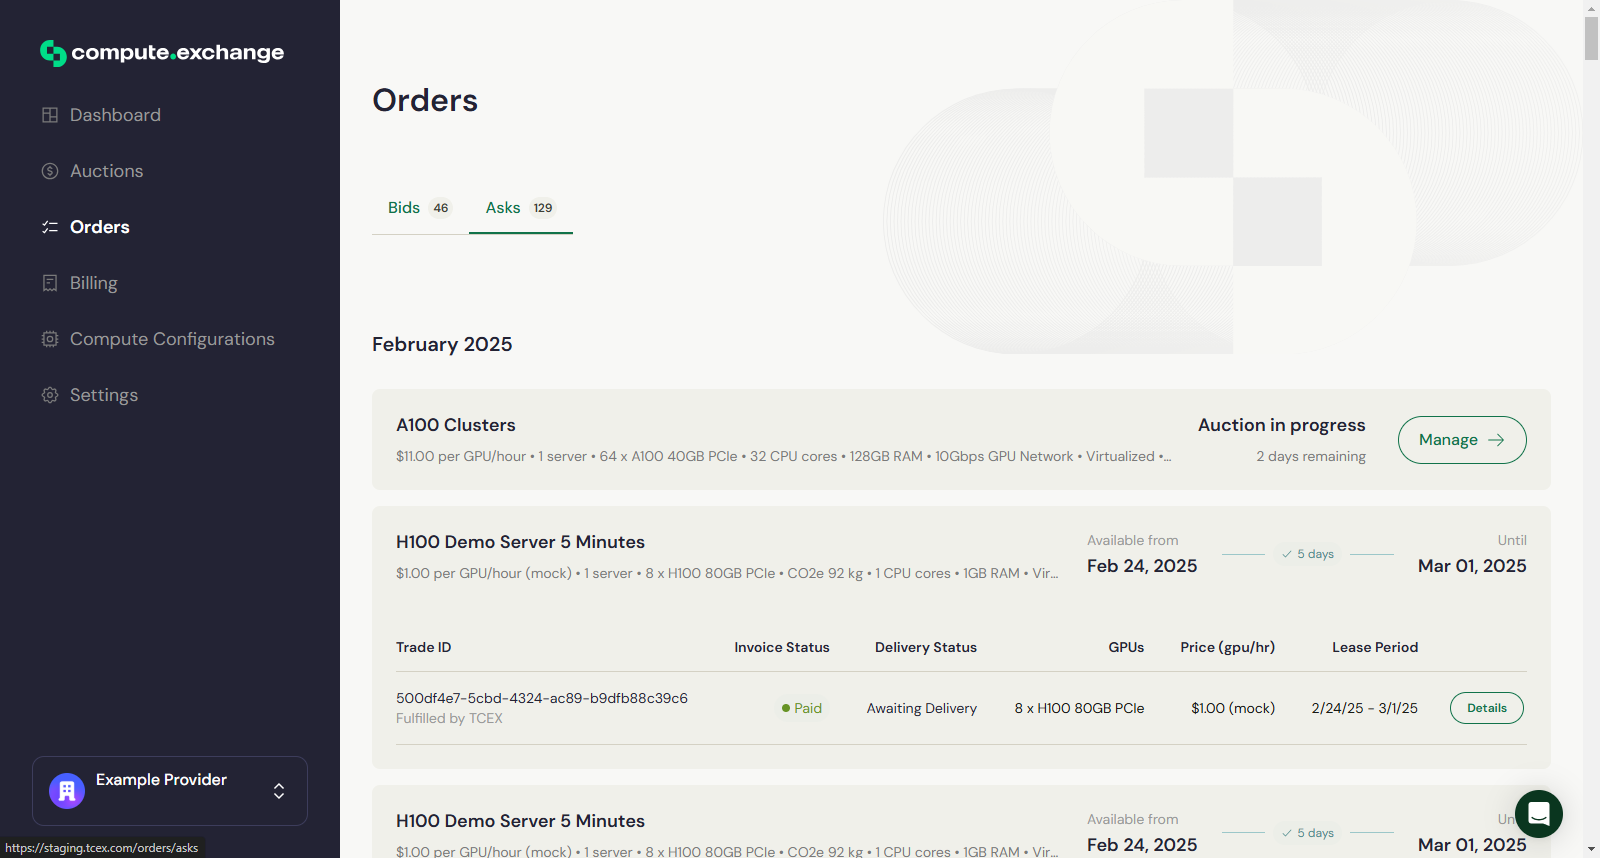
Task: Click the Trade ID column header
Action: [x=424, y=647]
